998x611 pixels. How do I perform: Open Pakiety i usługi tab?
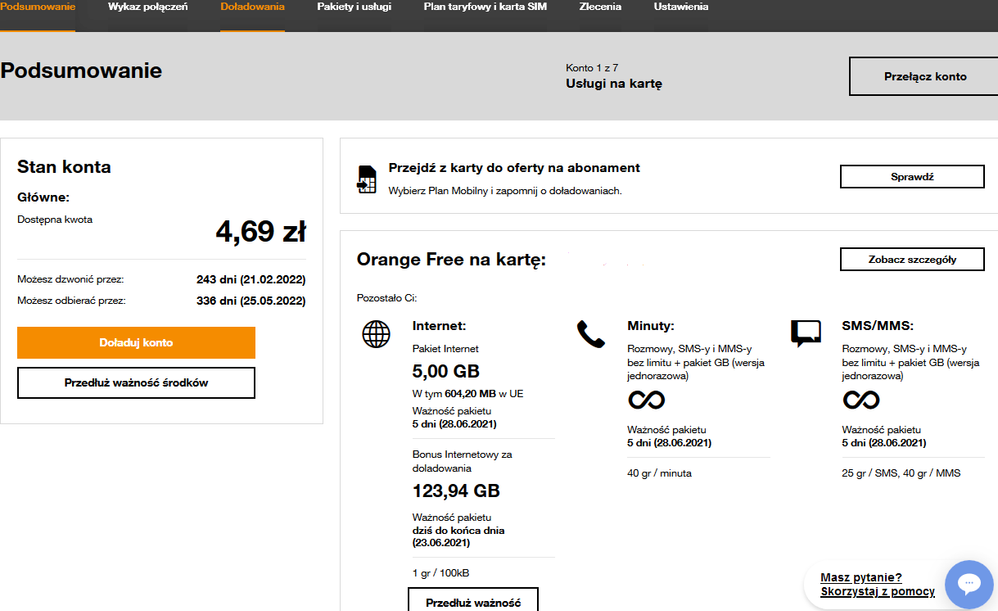(x=354, y=7)
